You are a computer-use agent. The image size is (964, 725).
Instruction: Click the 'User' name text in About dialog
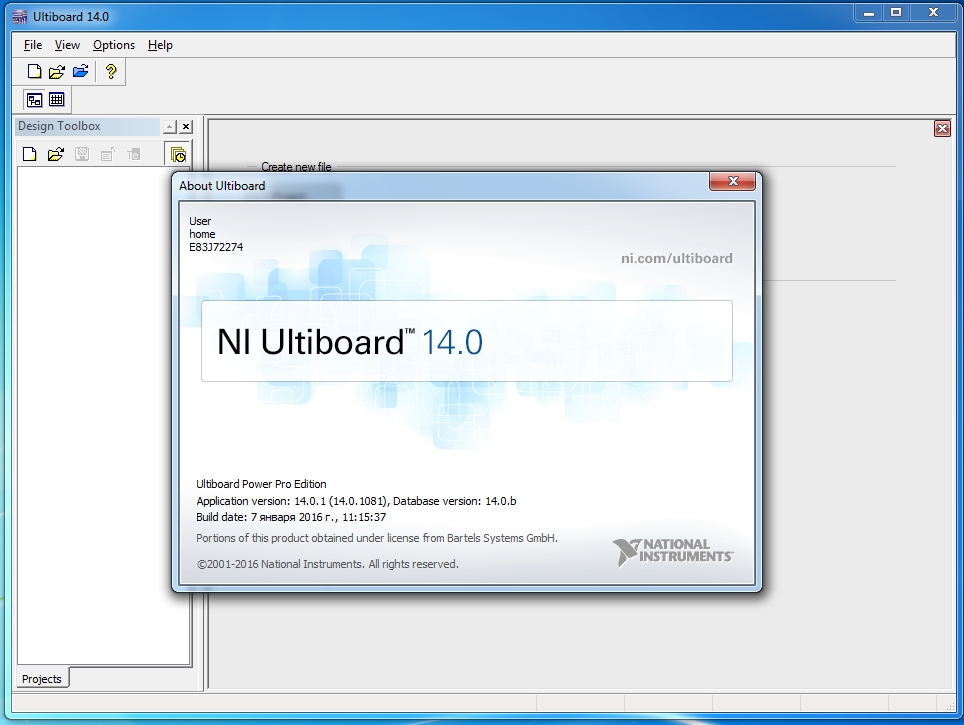200,221
